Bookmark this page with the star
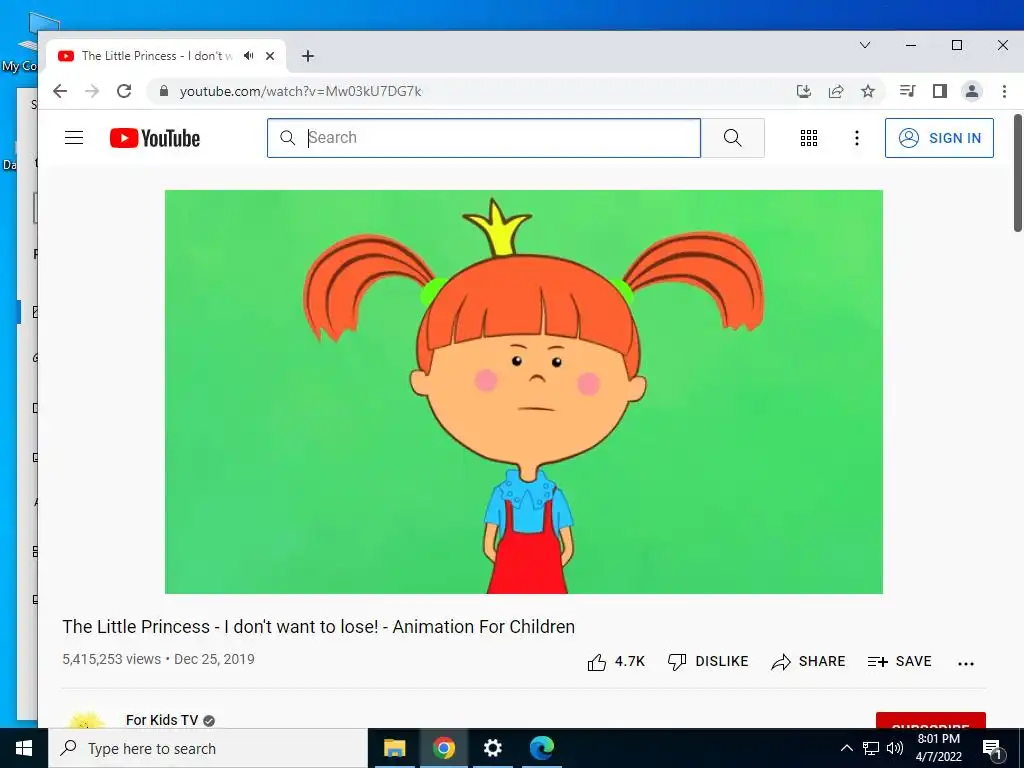The width and height of the screenshot is (1024, 768). coord(868,91)
